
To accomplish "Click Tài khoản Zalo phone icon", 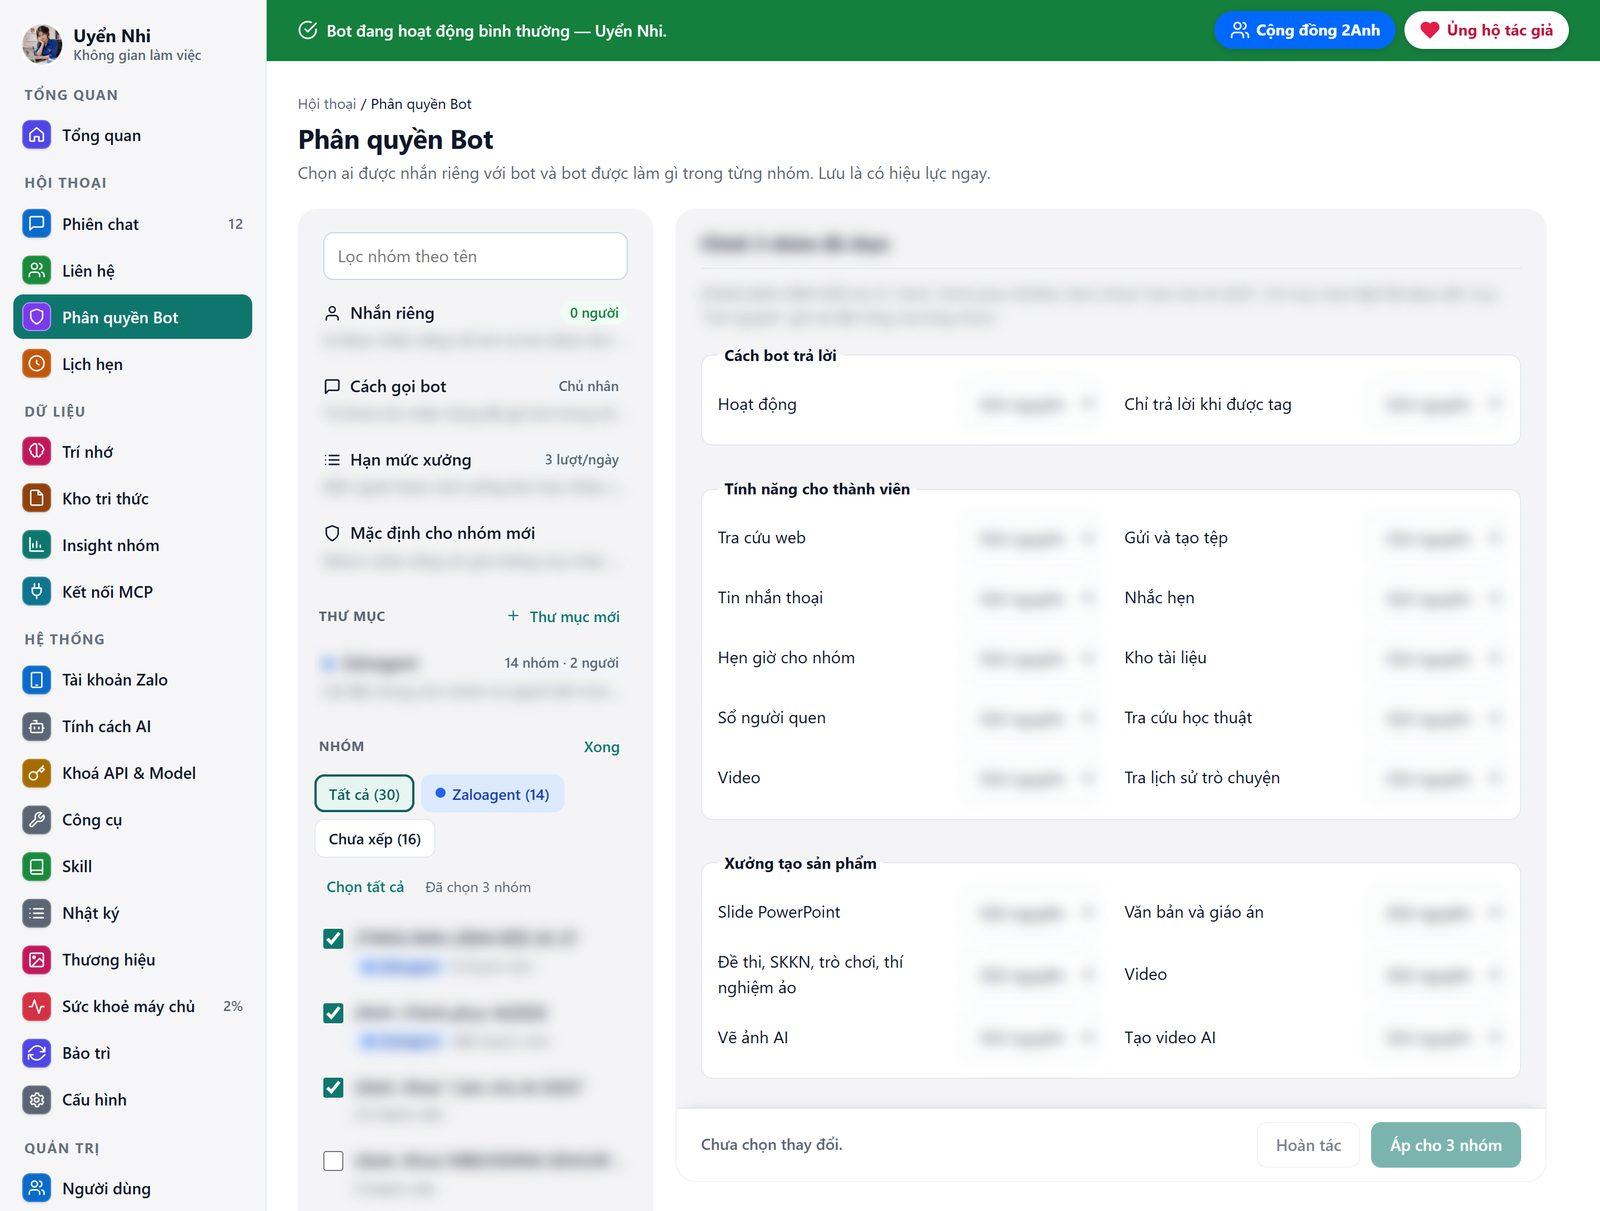I will click(37, 680).
